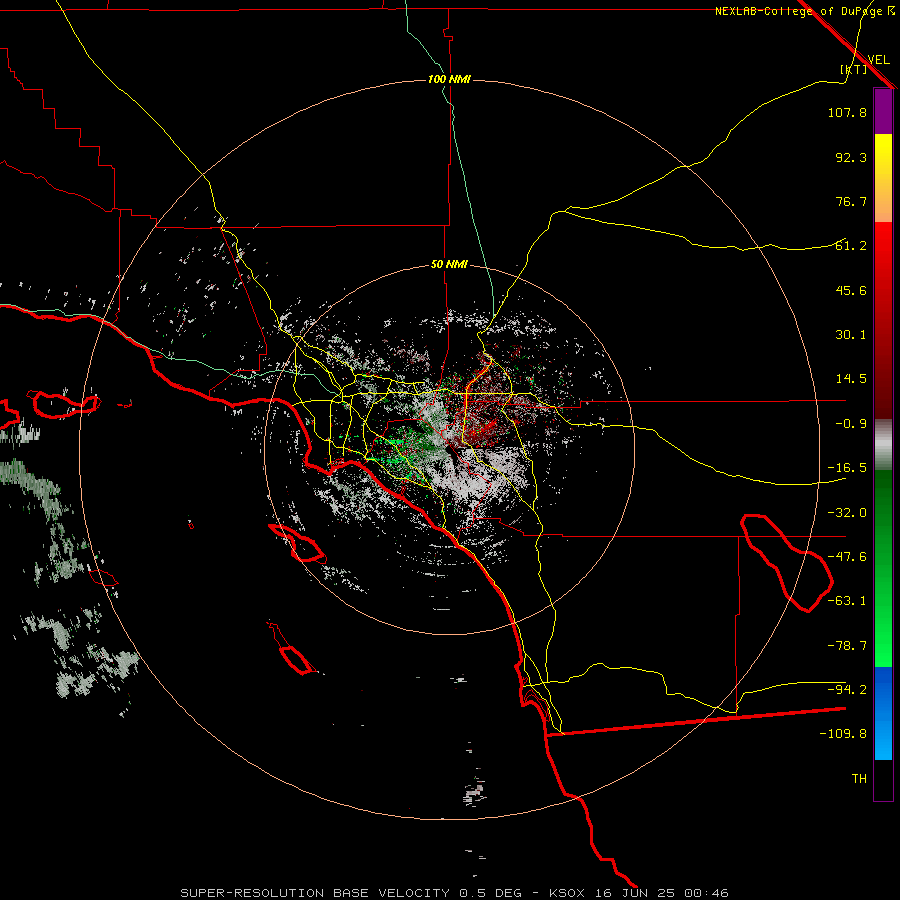Click the [KT] units label

(854, 69)
